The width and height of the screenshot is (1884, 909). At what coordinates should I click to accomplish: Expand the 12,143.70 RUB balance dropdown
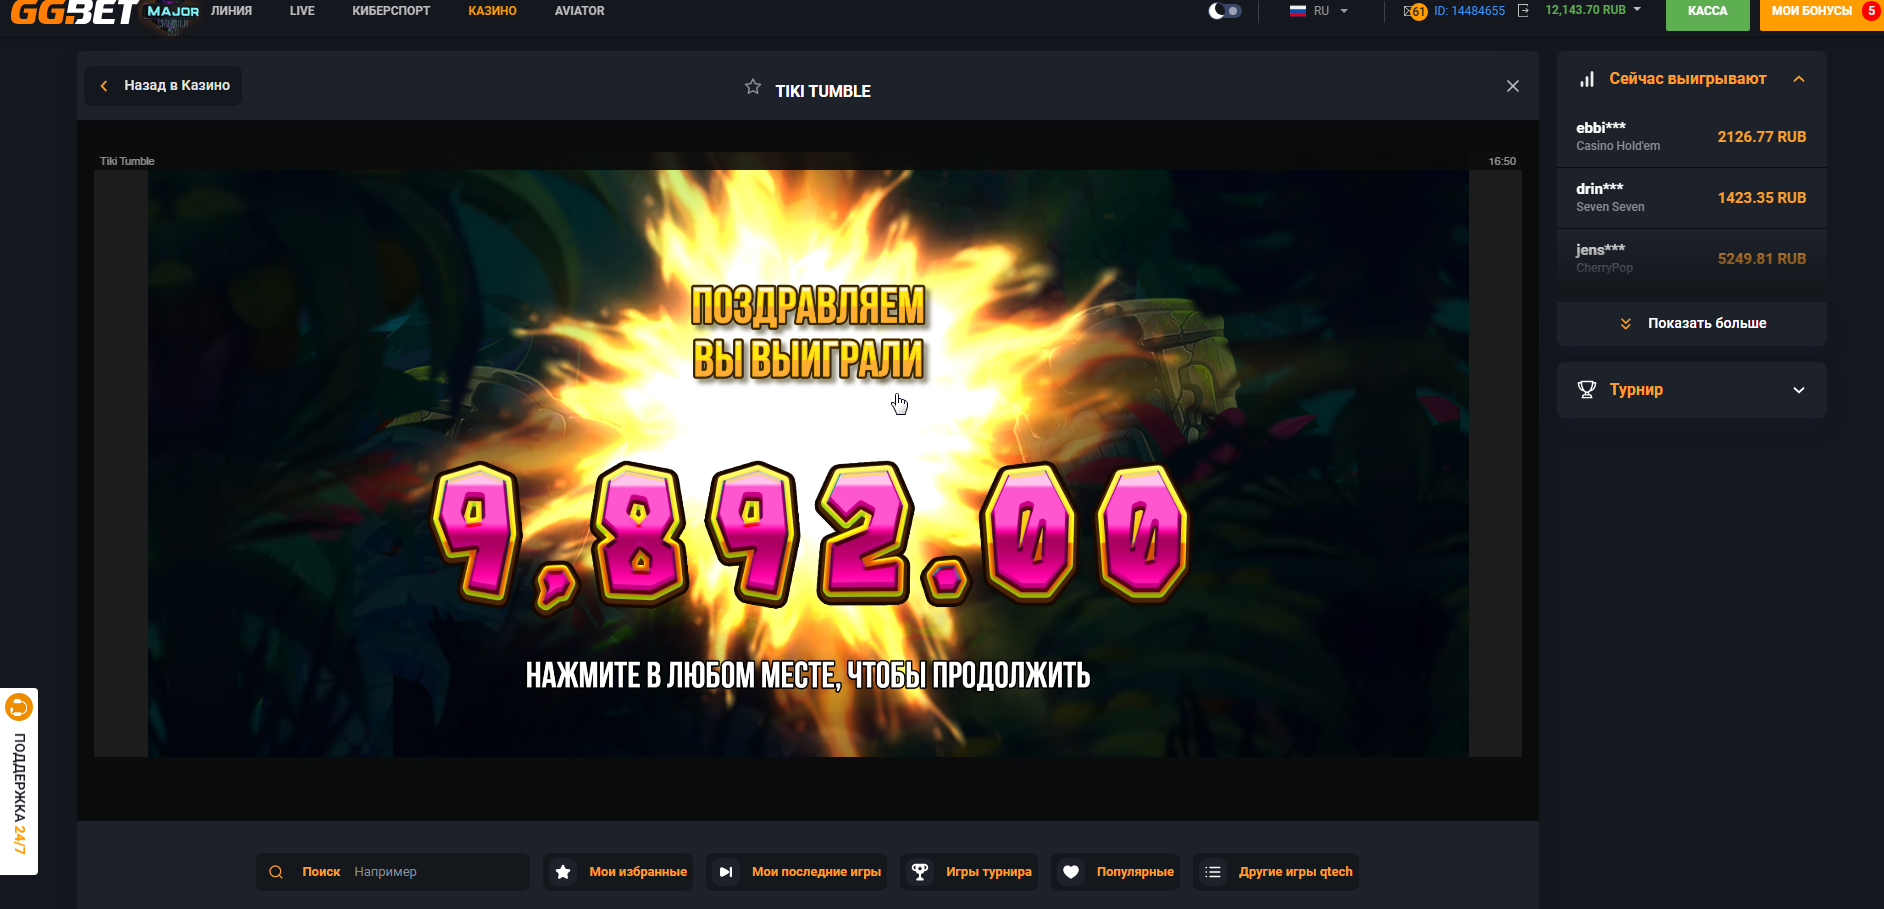tap(1593, 10)
